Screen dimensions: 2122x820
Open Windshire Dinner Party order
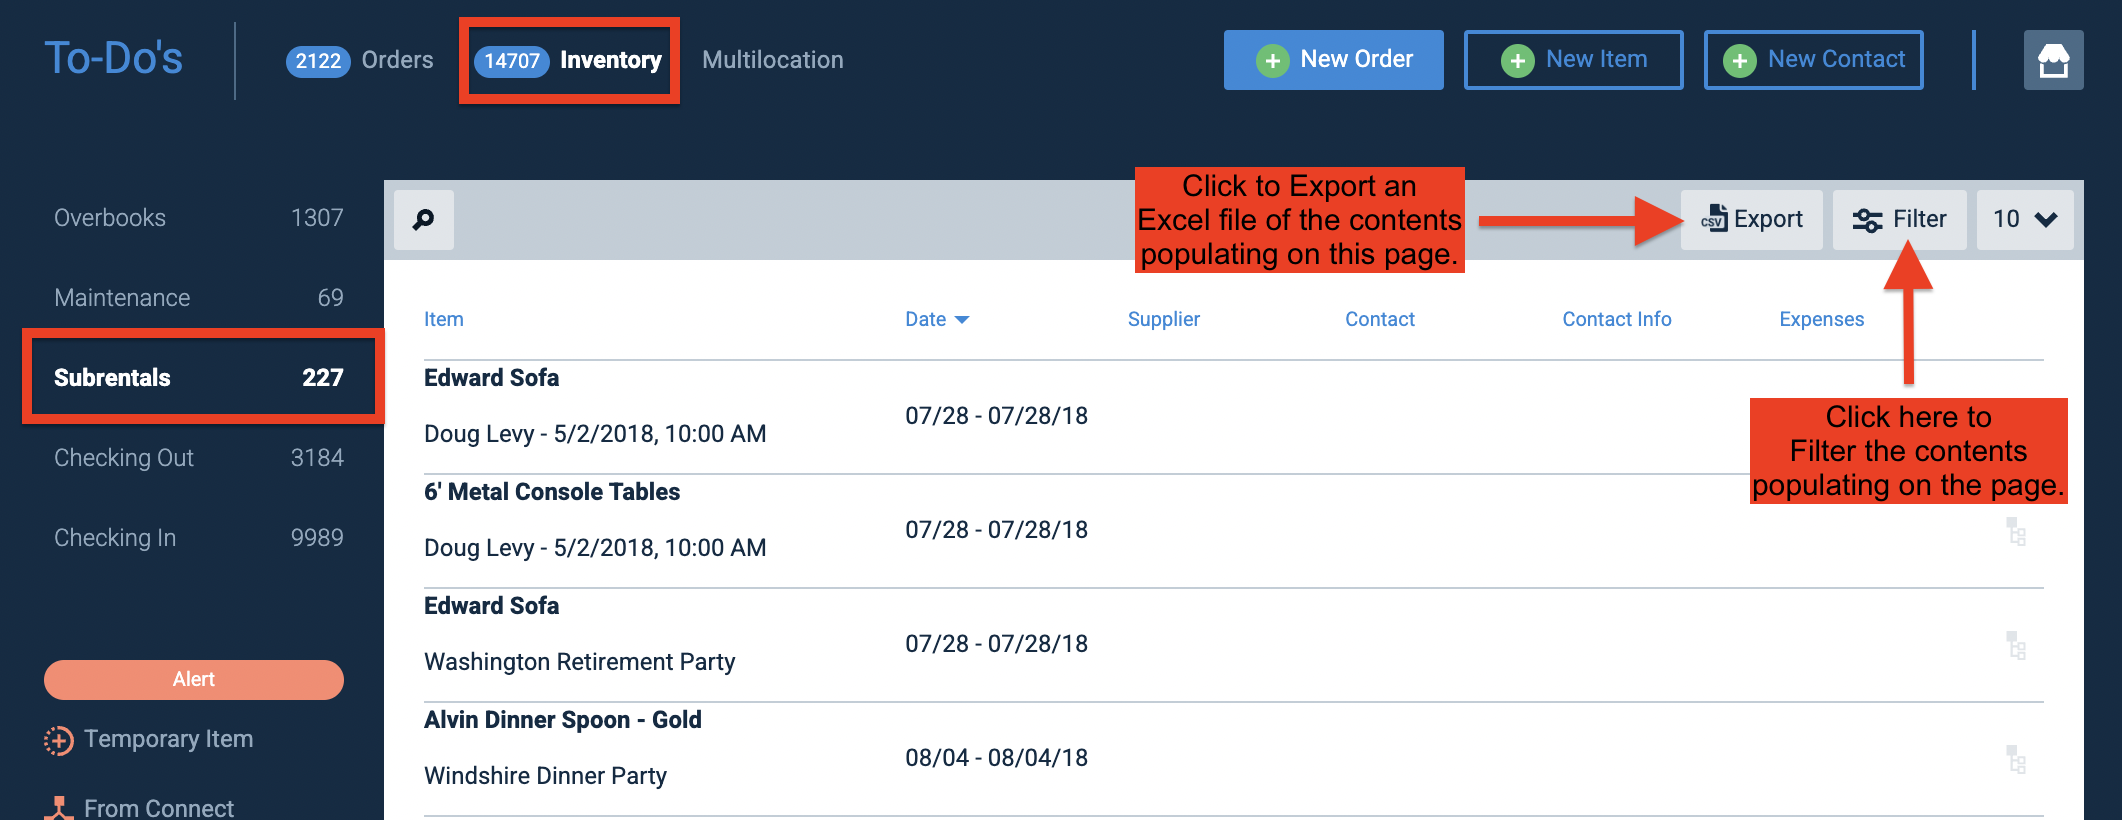coord(545,776)
